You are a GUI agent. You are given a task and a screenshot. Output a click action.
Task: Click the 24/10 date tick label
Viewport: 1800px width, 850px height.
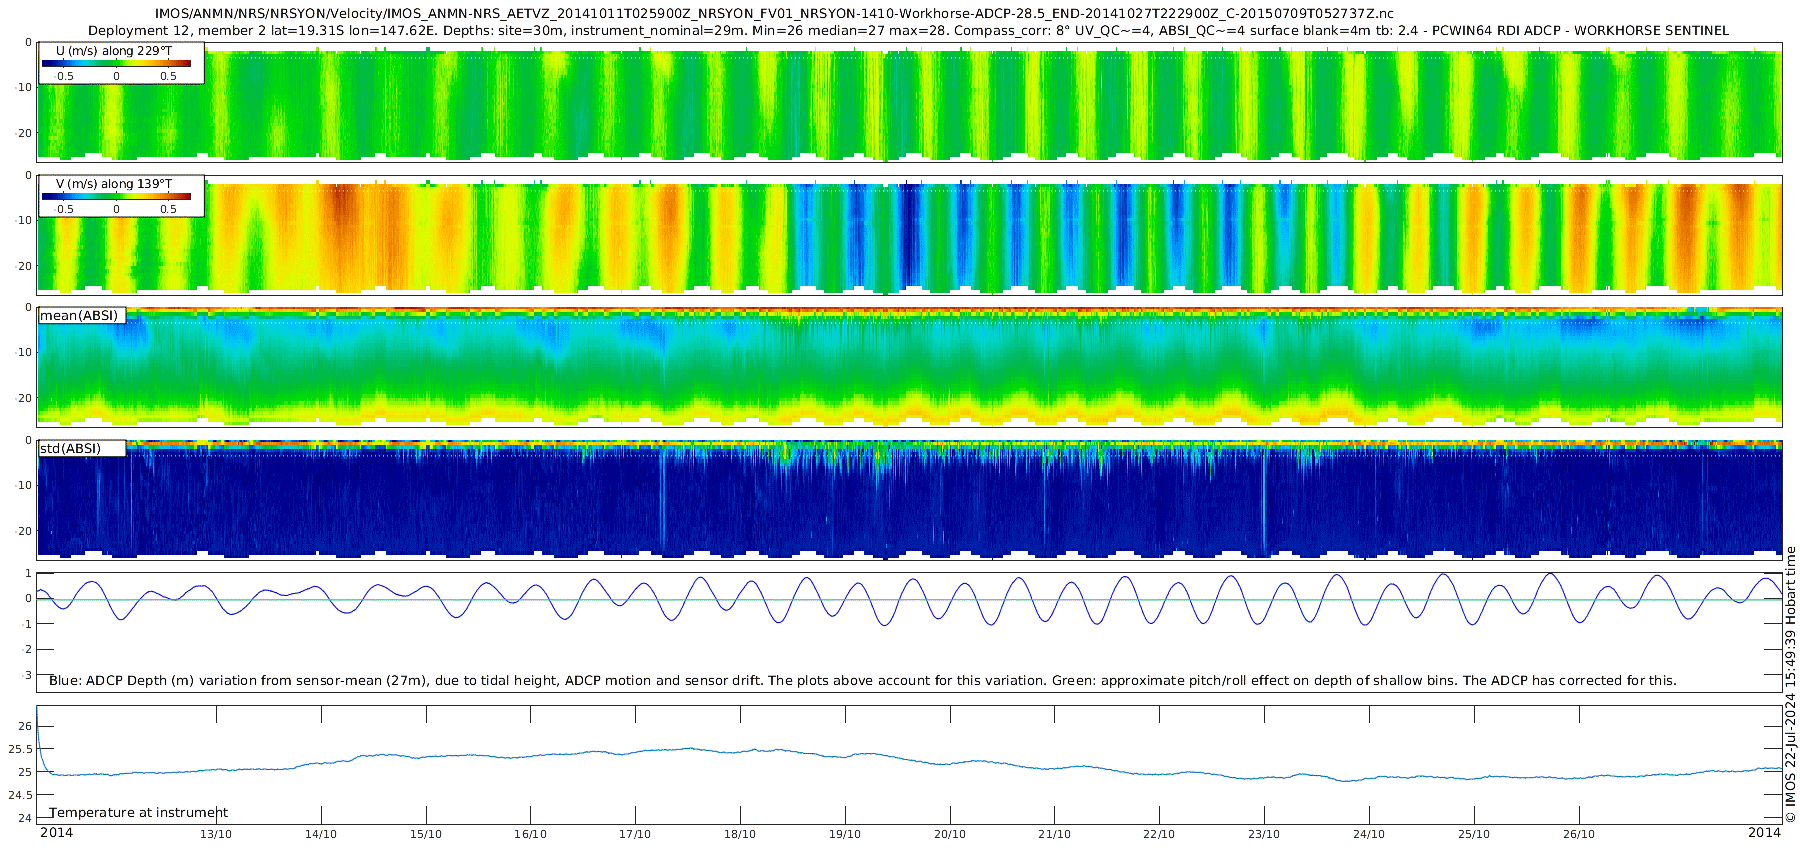point(1369,834)
